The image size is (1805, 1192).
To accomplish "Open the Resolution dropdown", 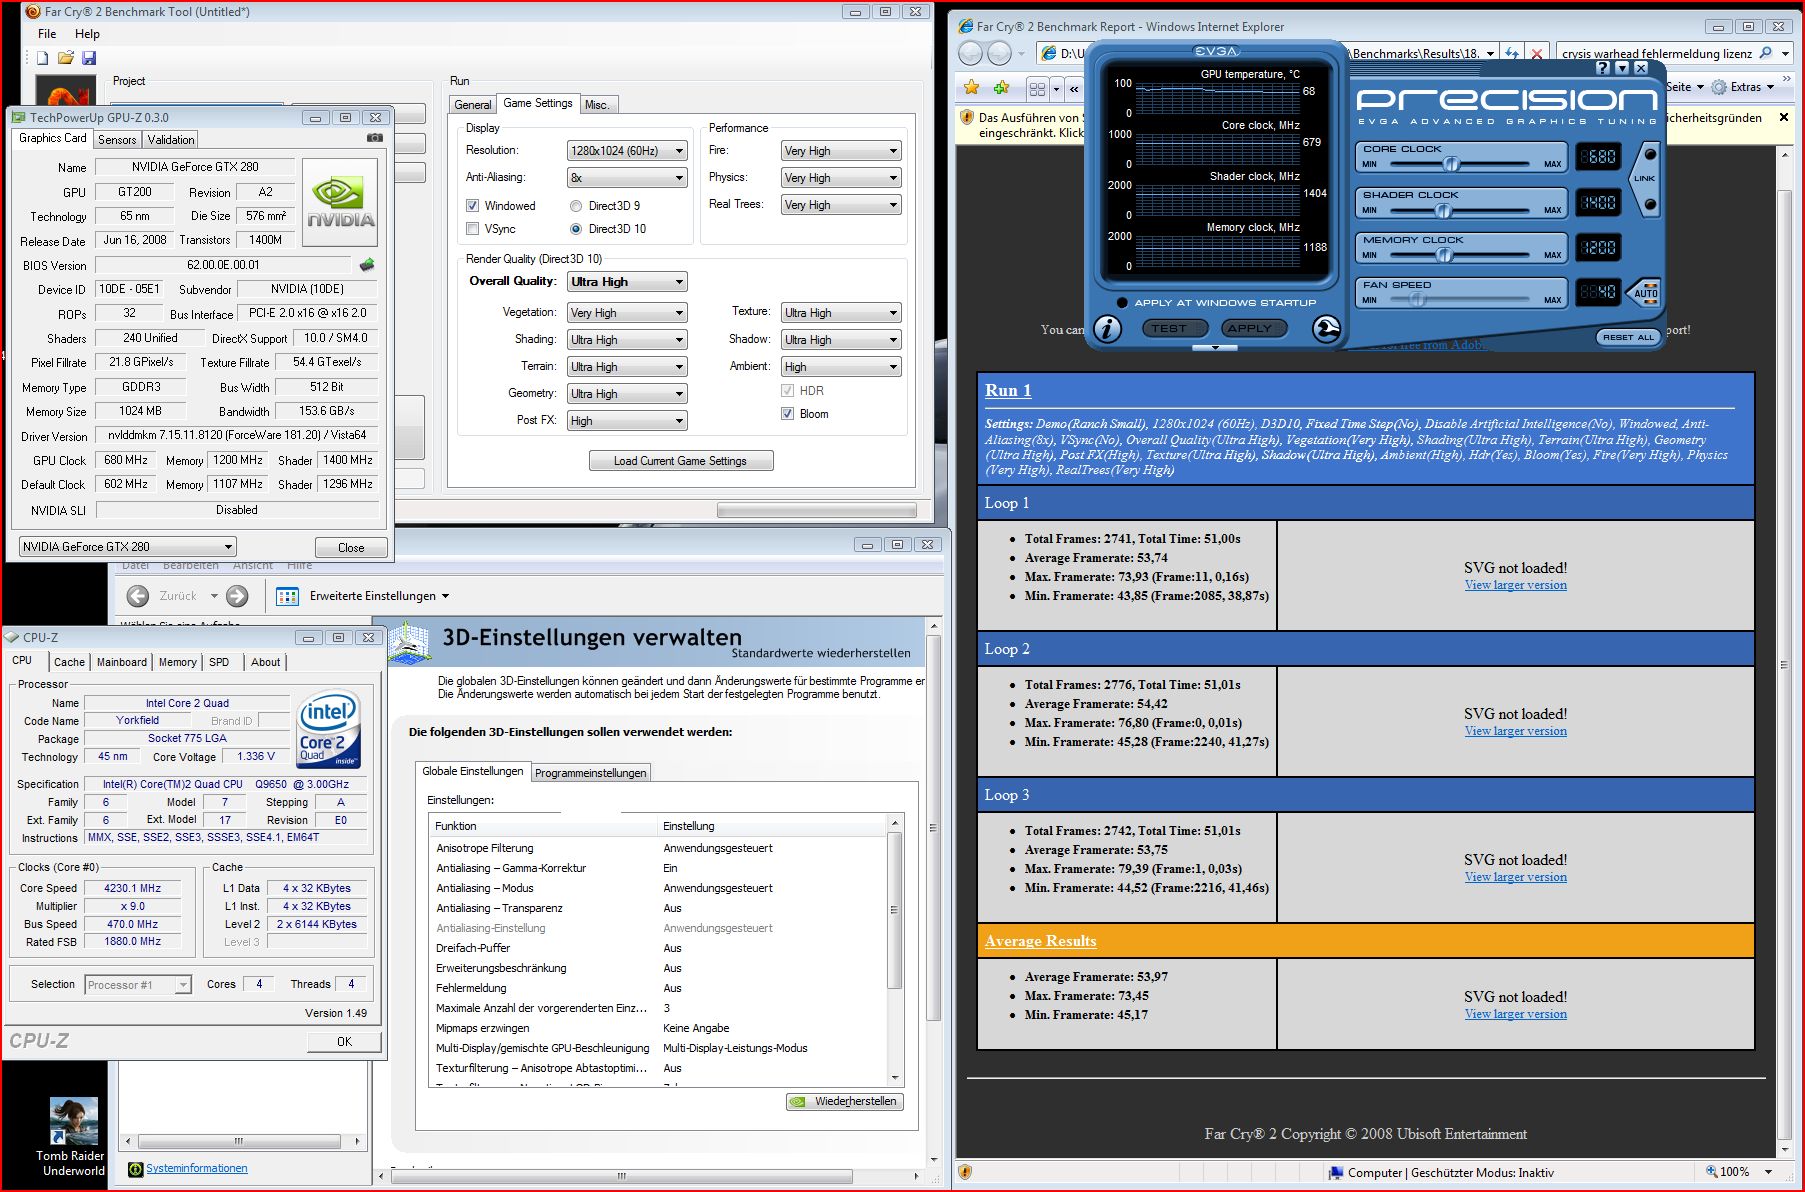I will (x=627, y=151).
